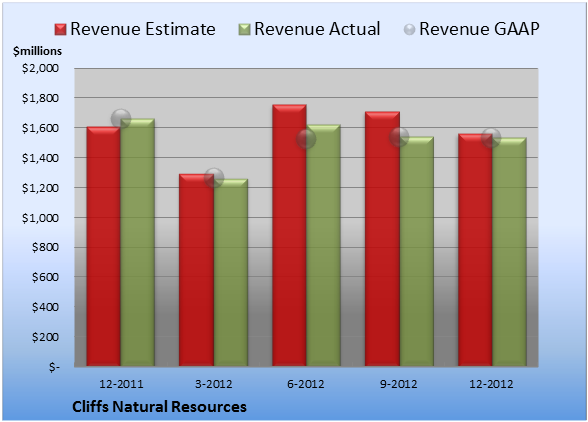588x422 pixels.
Task: Click the GAAP sphere marker for 12-2011
Action: point(121,119)
